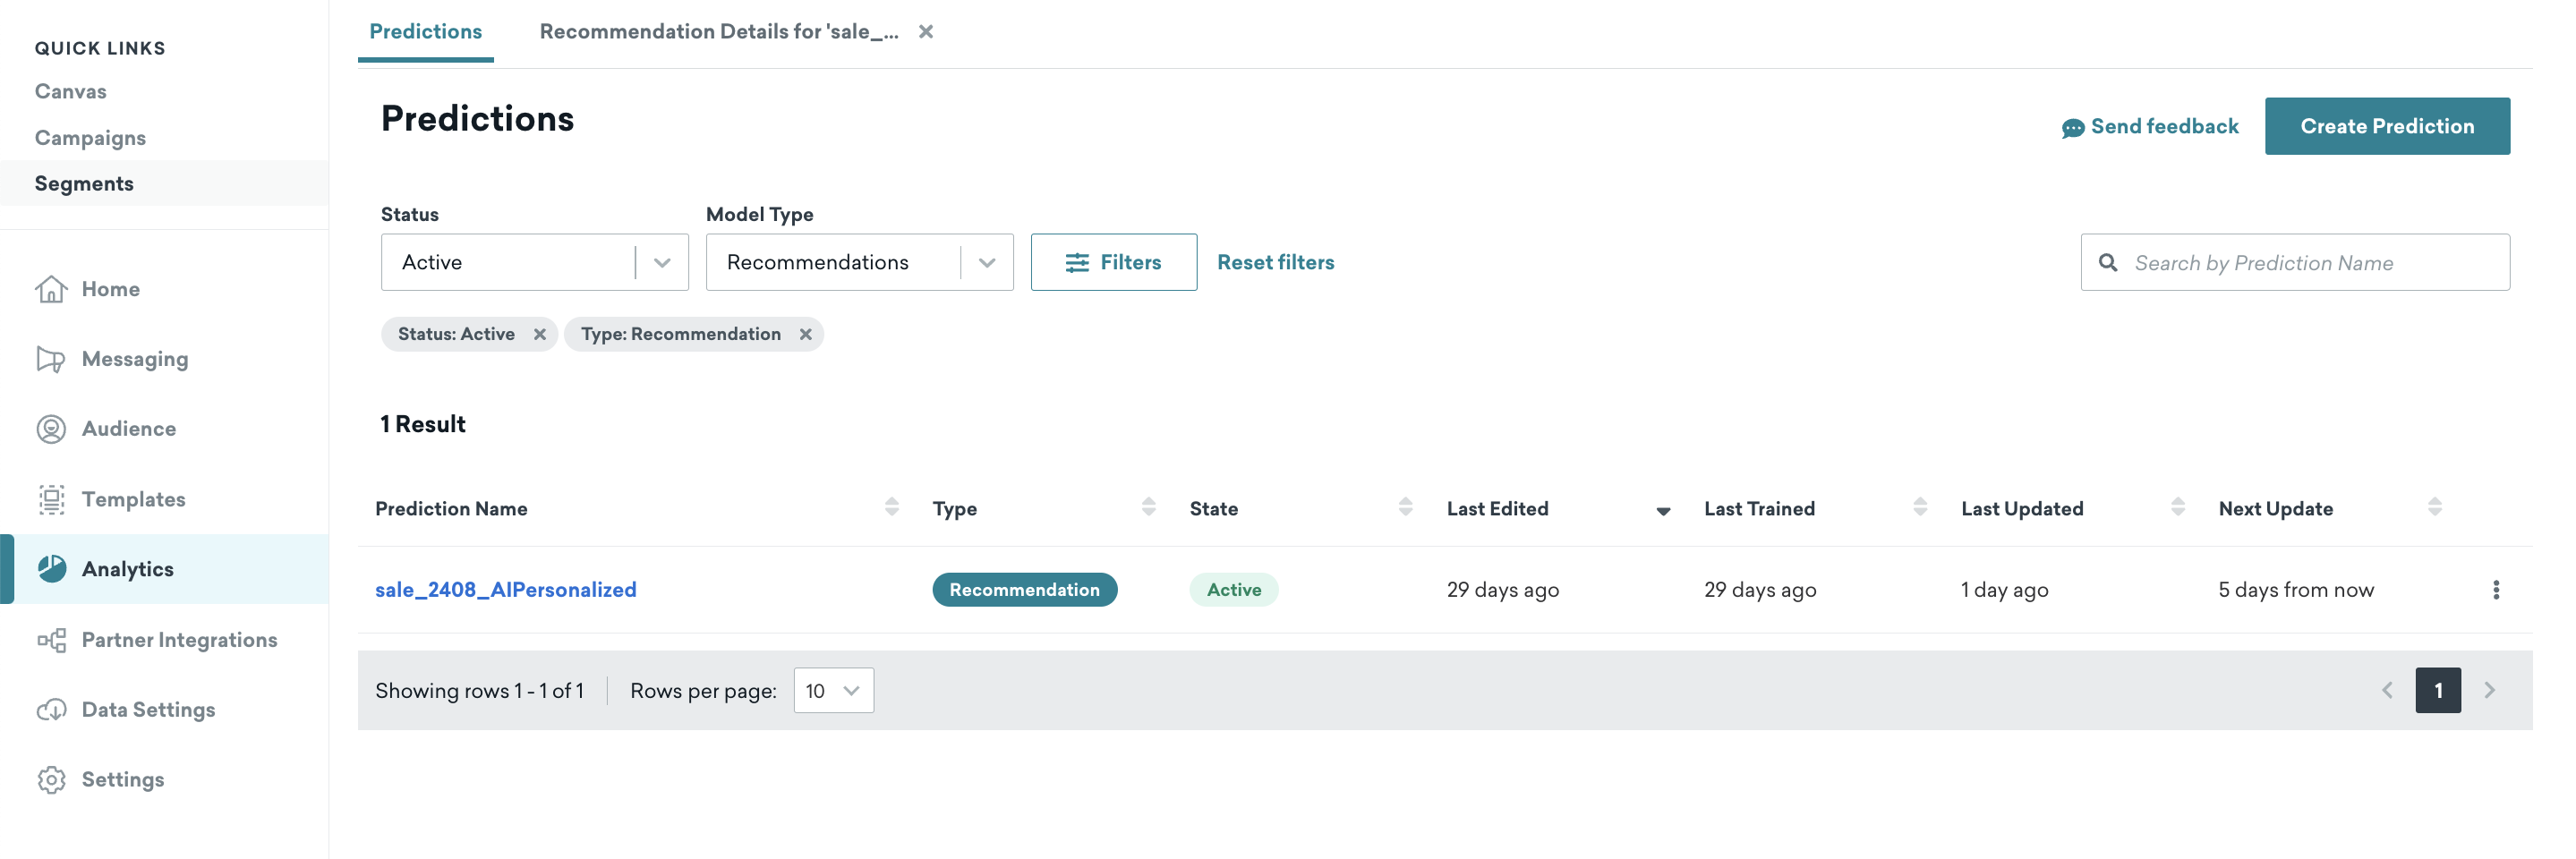
Task: Click Send feedback link
Action: (x=2165, y=127)
